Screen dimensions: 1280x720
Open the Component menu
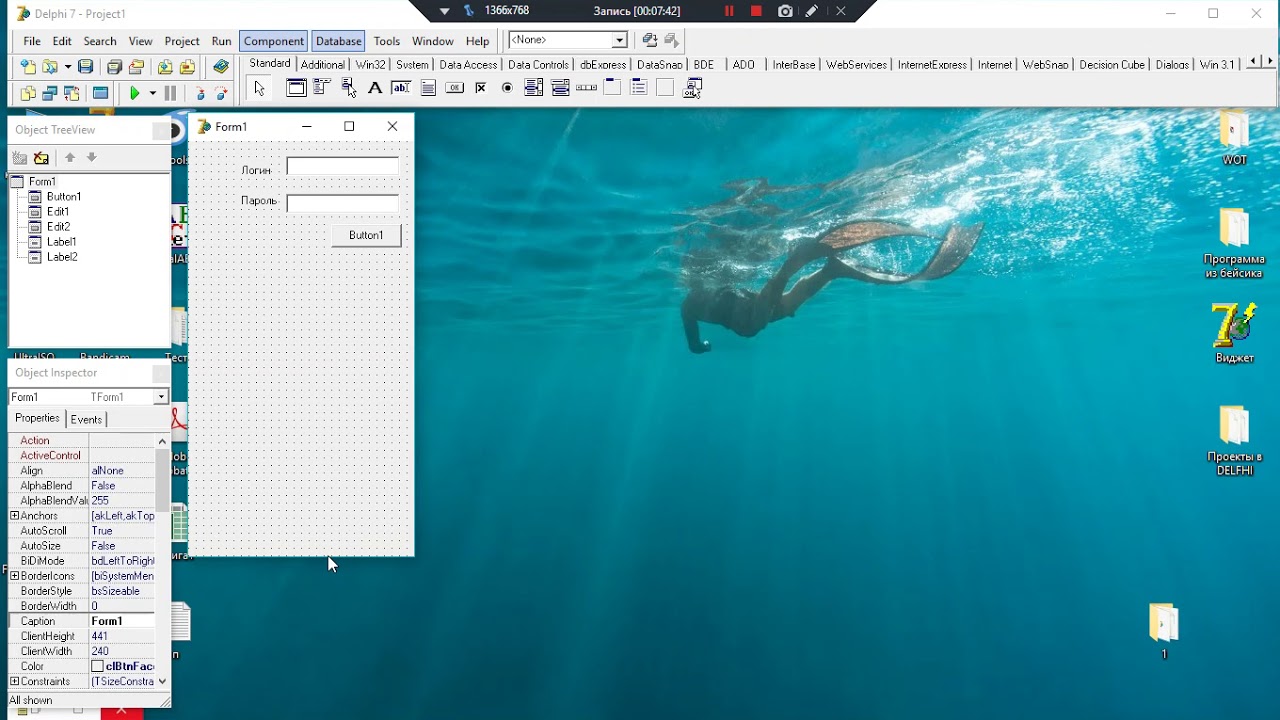coord(273,41)
